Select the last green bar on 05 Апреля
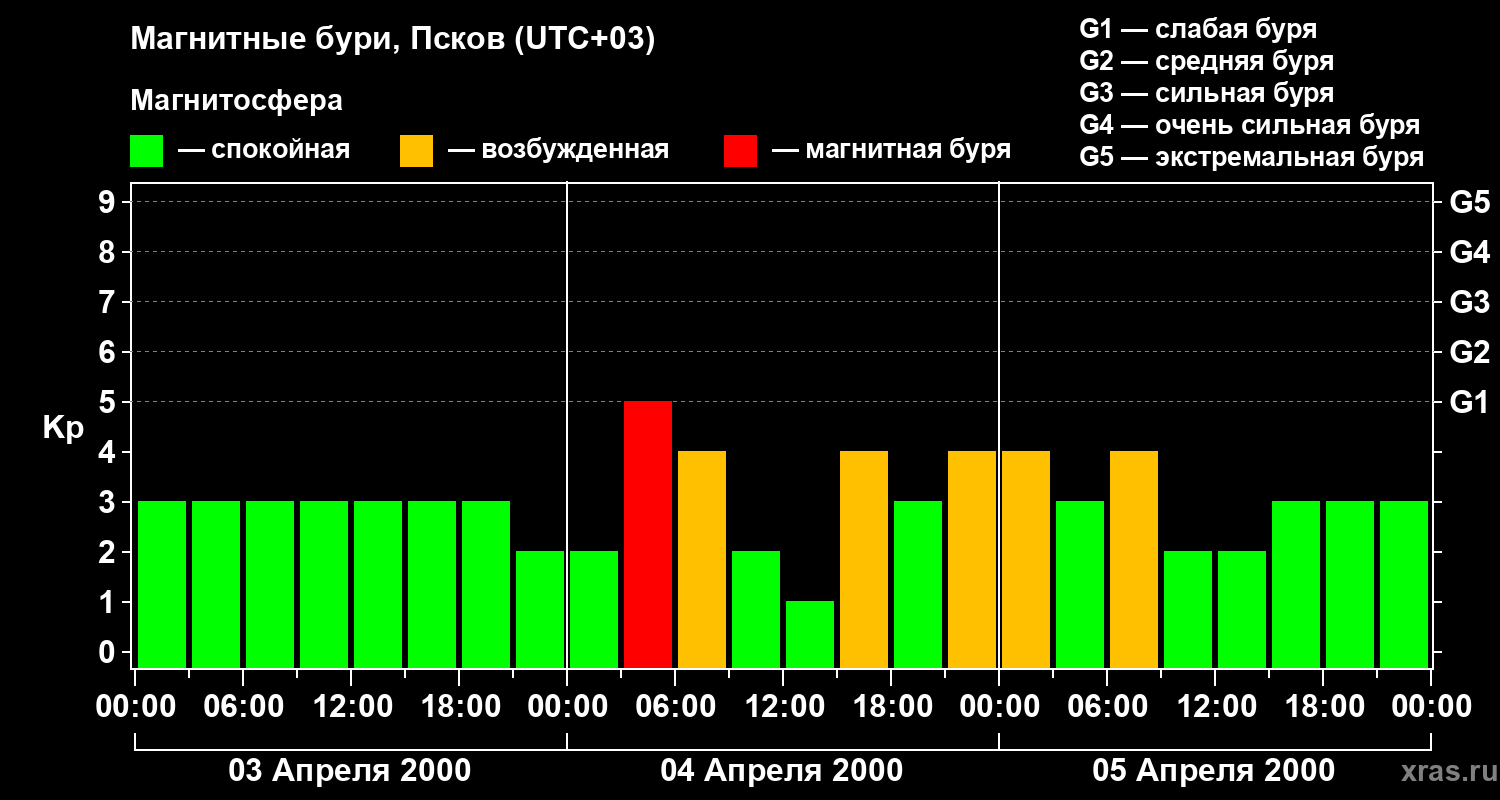The image size is (1500, 800). (1404, 584)
